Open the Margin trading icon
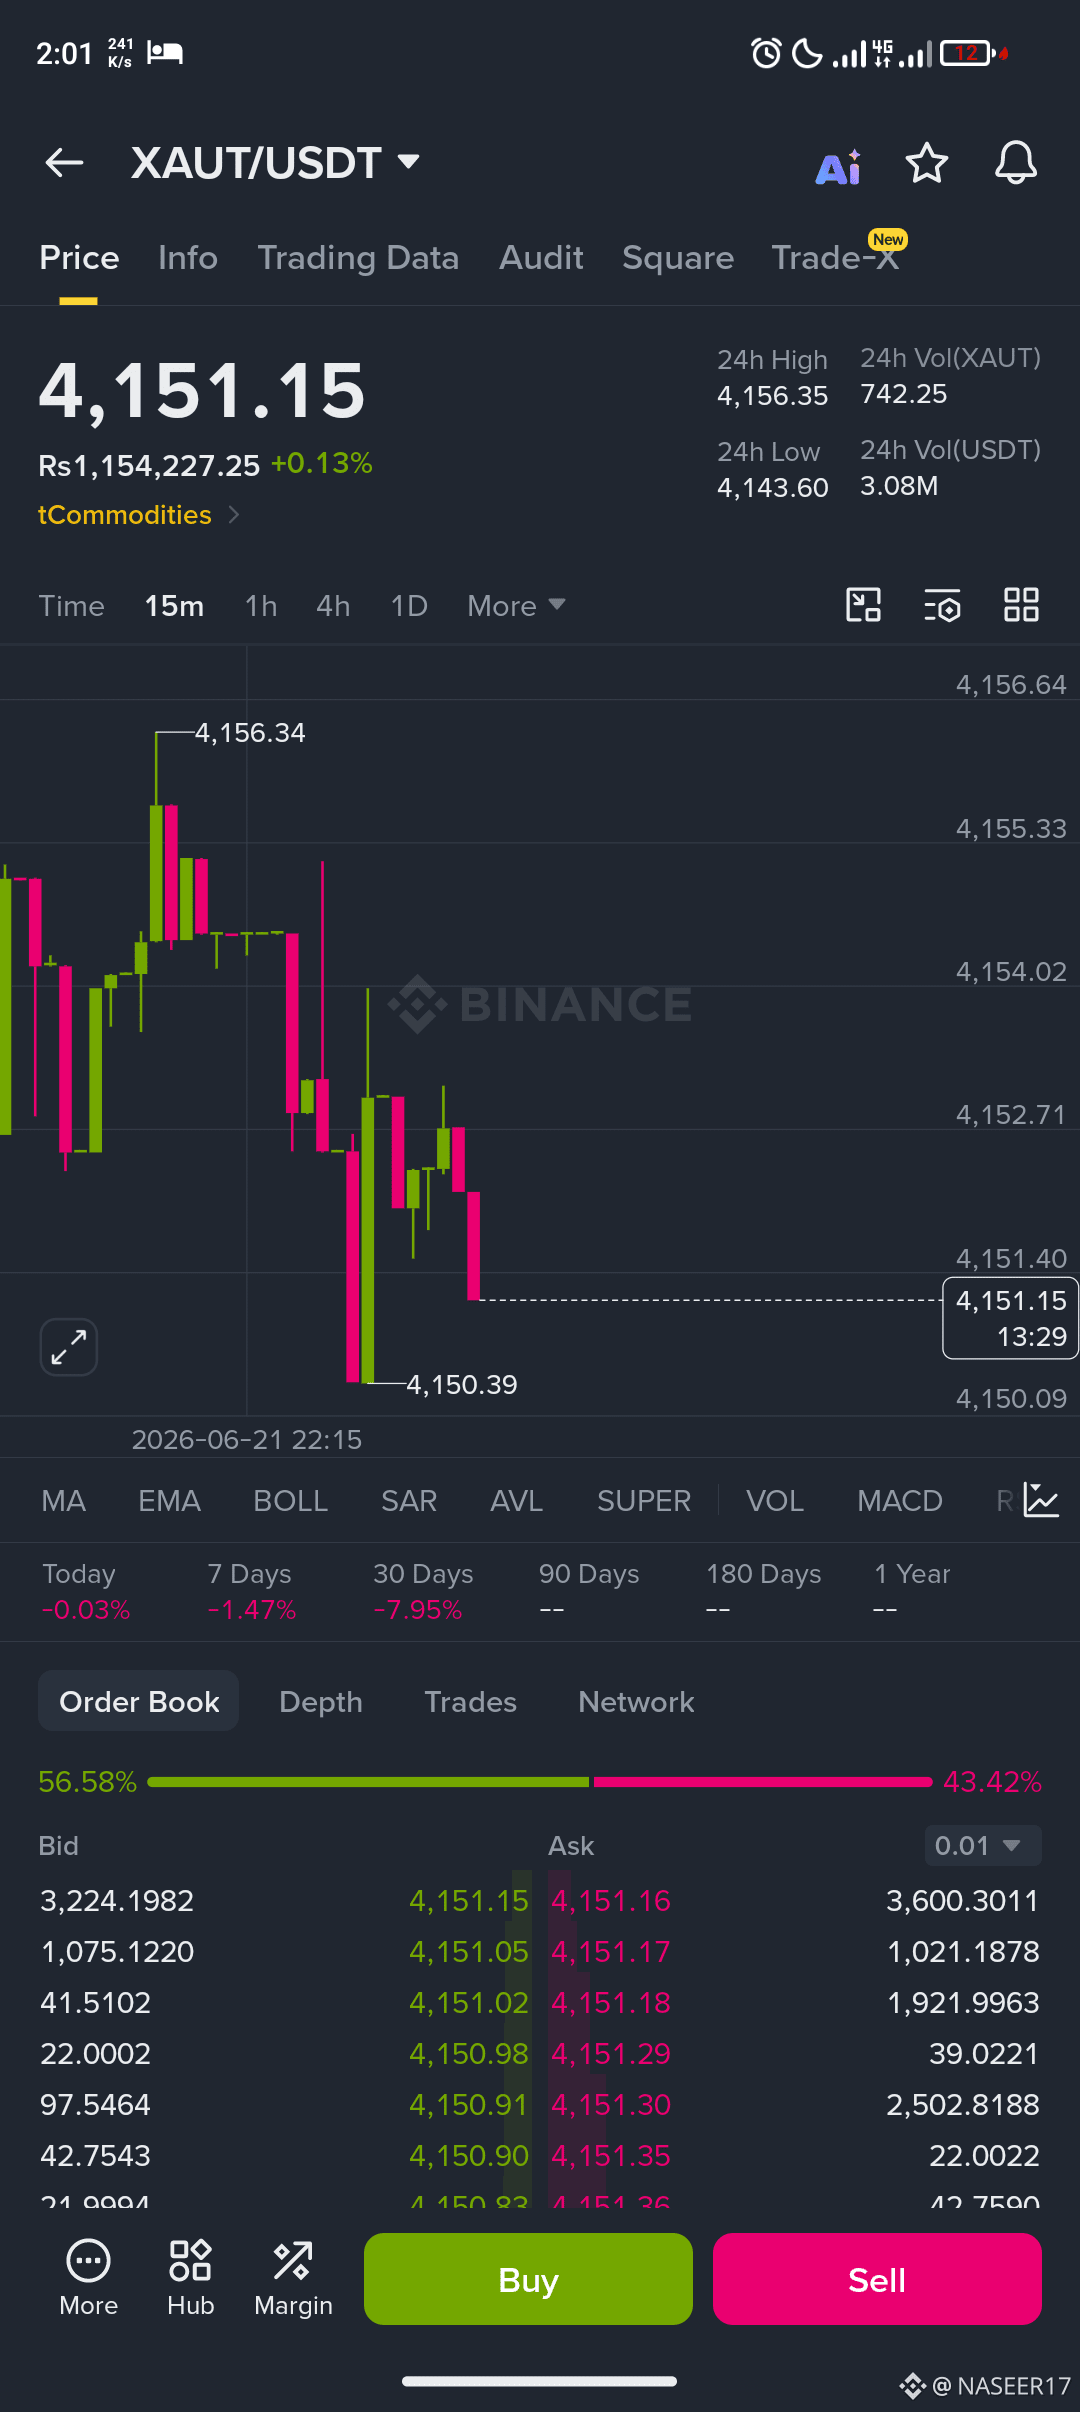 pyautogui.click(x=293, y=2279)
